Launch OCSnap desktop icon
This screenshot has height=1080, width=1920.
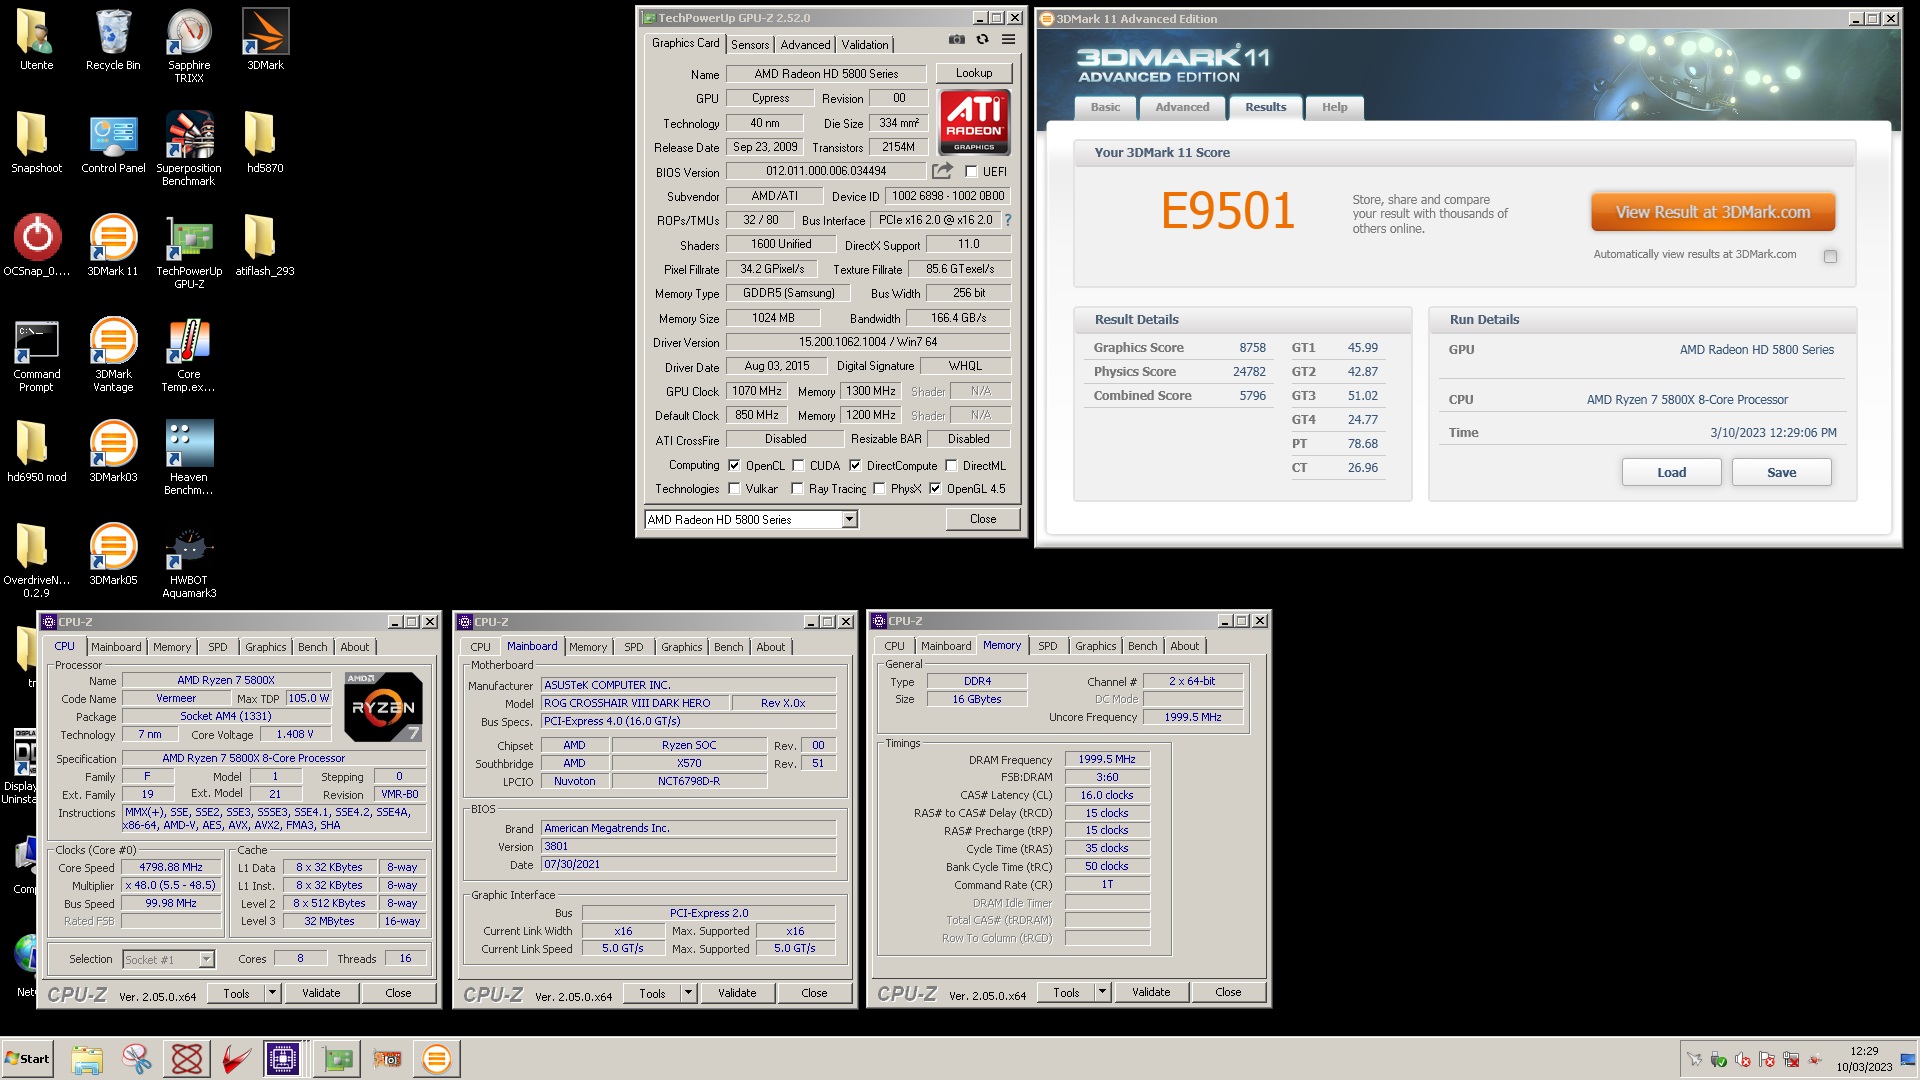37,246
